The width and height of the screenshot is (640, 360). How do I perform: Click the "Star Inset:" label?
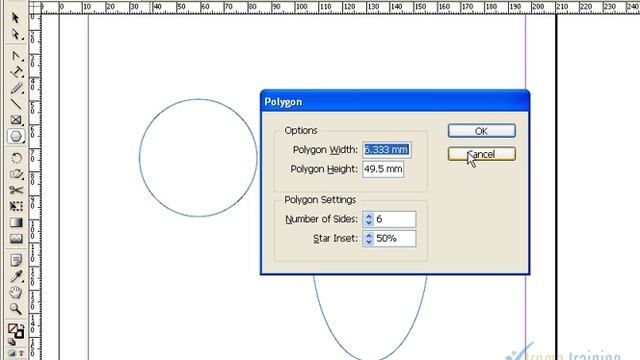(335, 238)
